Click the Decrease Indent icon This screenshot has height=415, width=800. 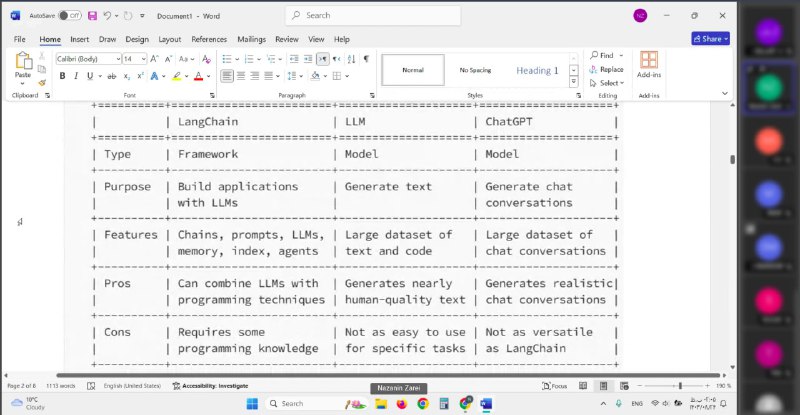(x=294, y=59)
